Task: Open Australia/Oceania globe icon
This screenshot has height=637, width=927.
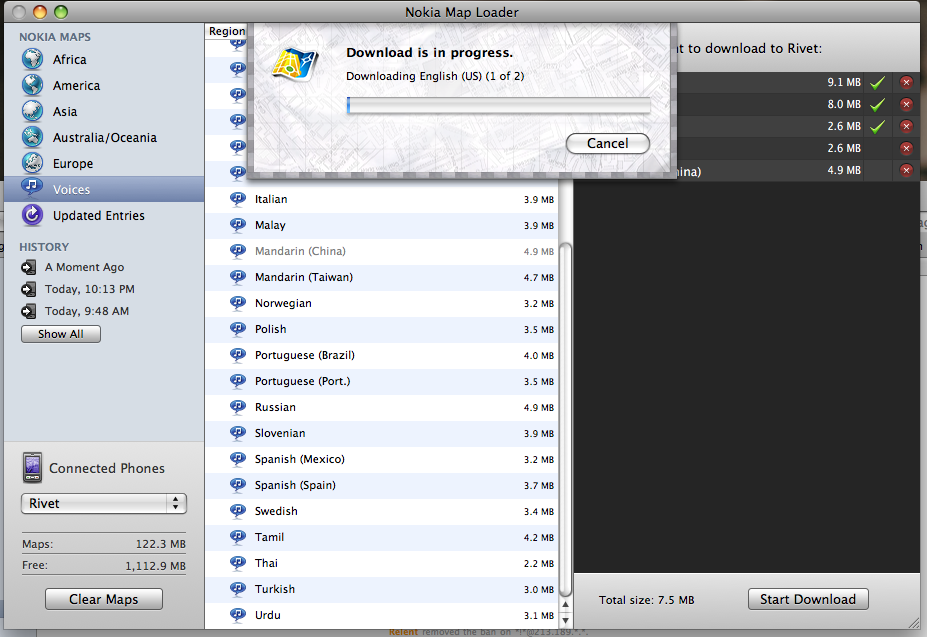Action: [x=33, y=137]
